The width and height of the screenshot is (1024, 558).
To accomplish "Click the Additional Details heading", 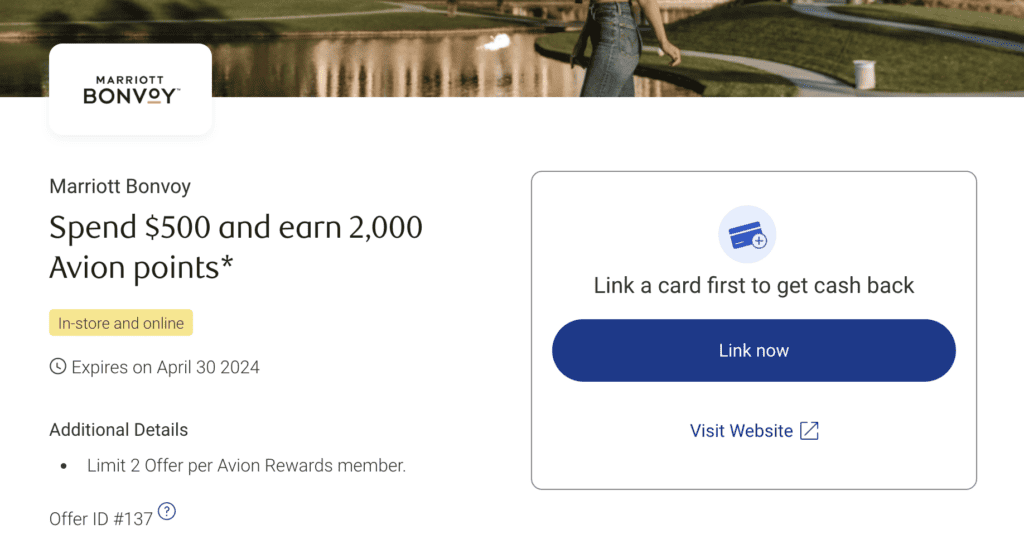I will click(118, 430).
